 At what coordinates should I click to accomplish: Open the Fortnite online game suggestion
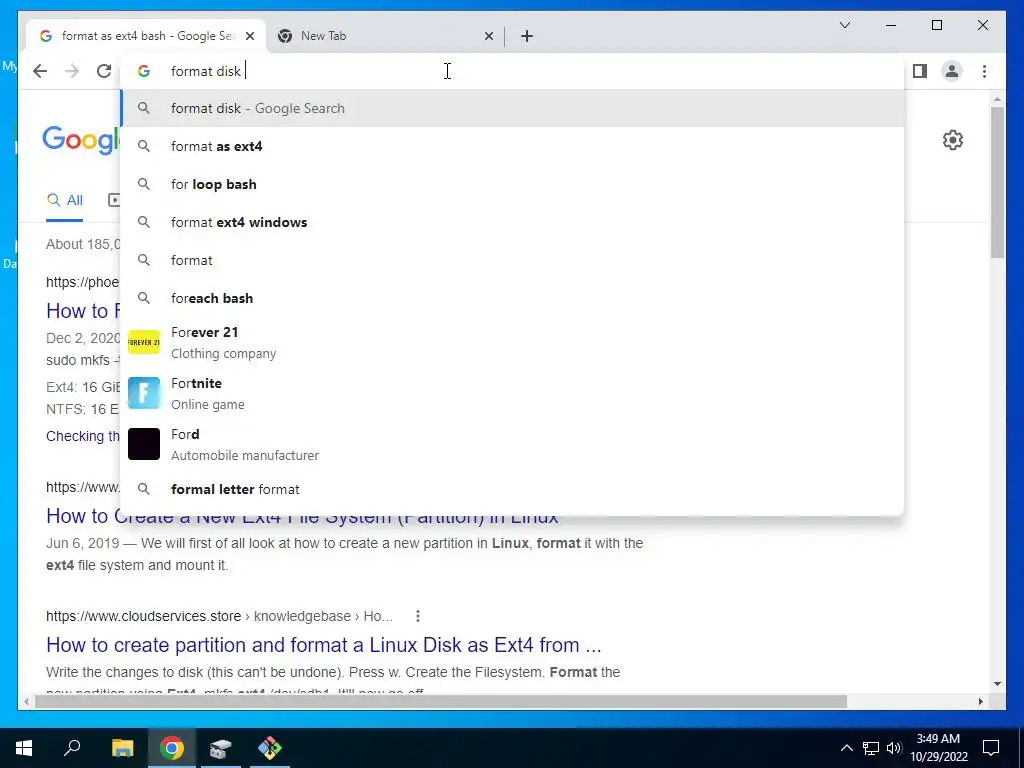tap(513, 393)
